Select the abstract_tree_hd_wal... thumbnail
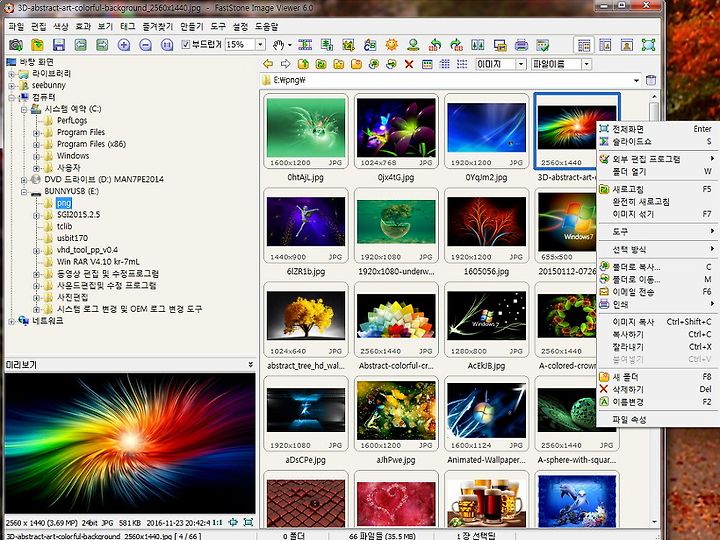Image resolution: width=720 pixels, height=540 pixels. tap(306, 320)
